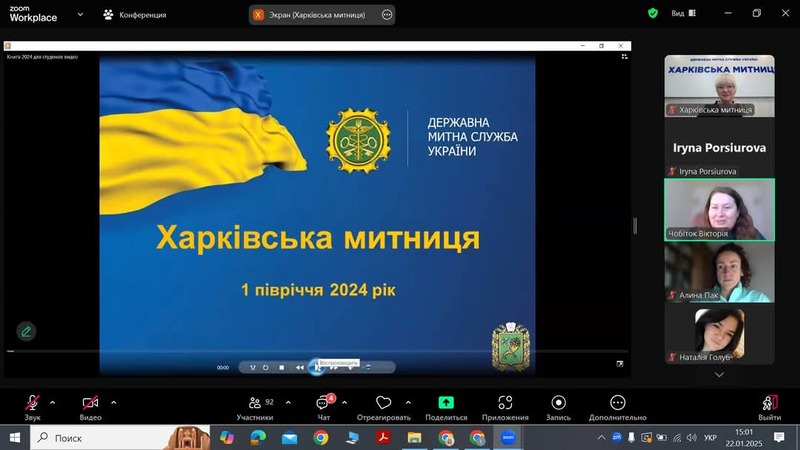This screenshot has width=800, height=450.
Task: Open Microsoft Edge from the taskbar
Action: click(258, 438)
